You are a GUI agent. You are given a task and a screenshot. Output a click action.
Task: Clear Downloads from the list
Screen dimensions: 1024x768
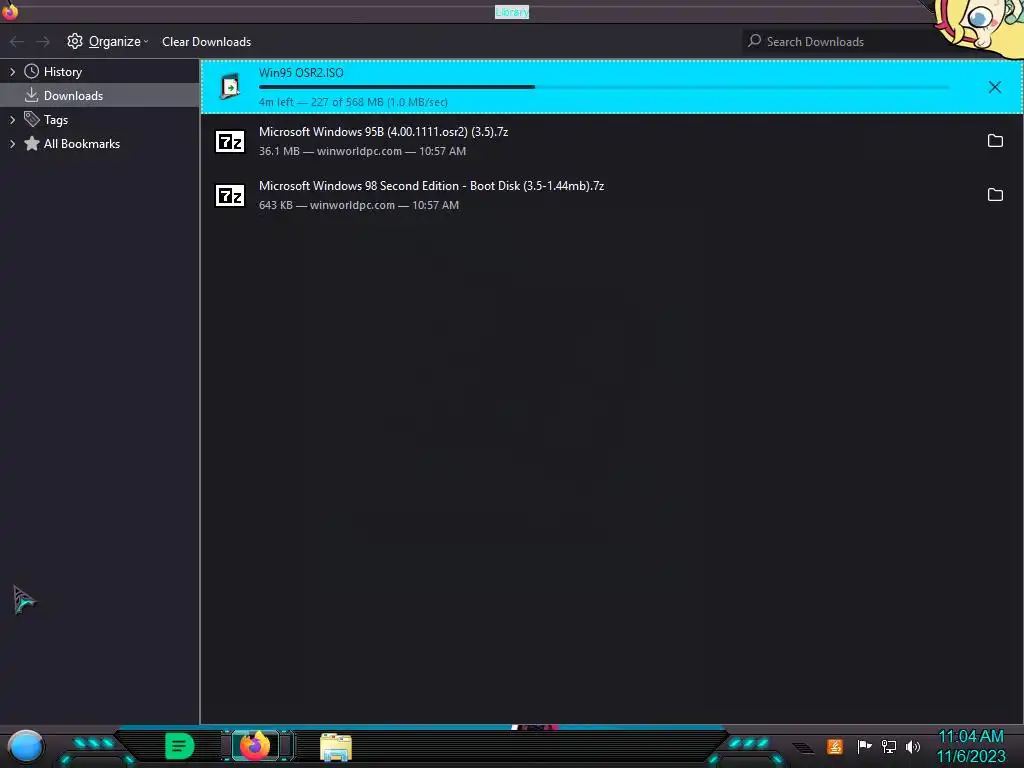point(206,42)
